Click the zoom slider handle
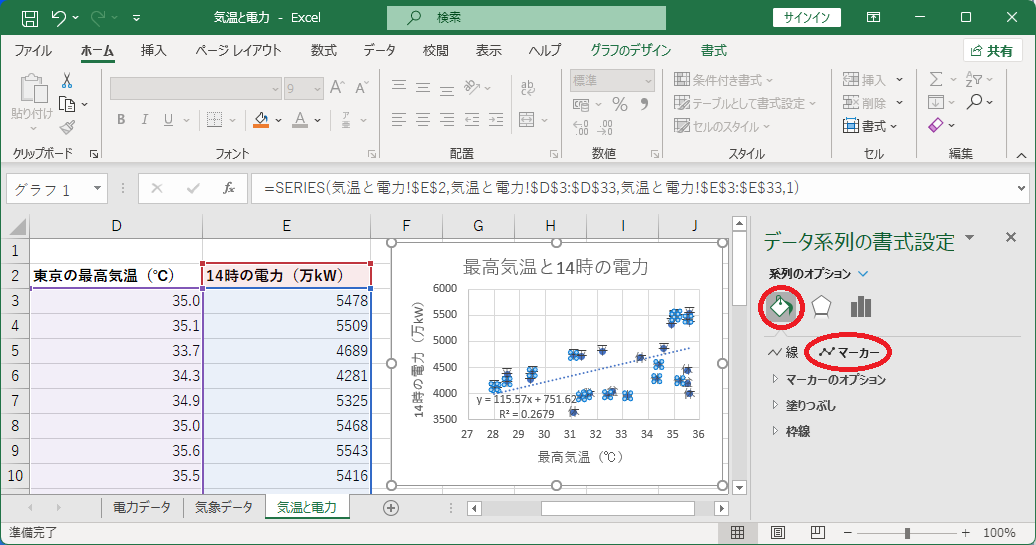 pos(907,532)
